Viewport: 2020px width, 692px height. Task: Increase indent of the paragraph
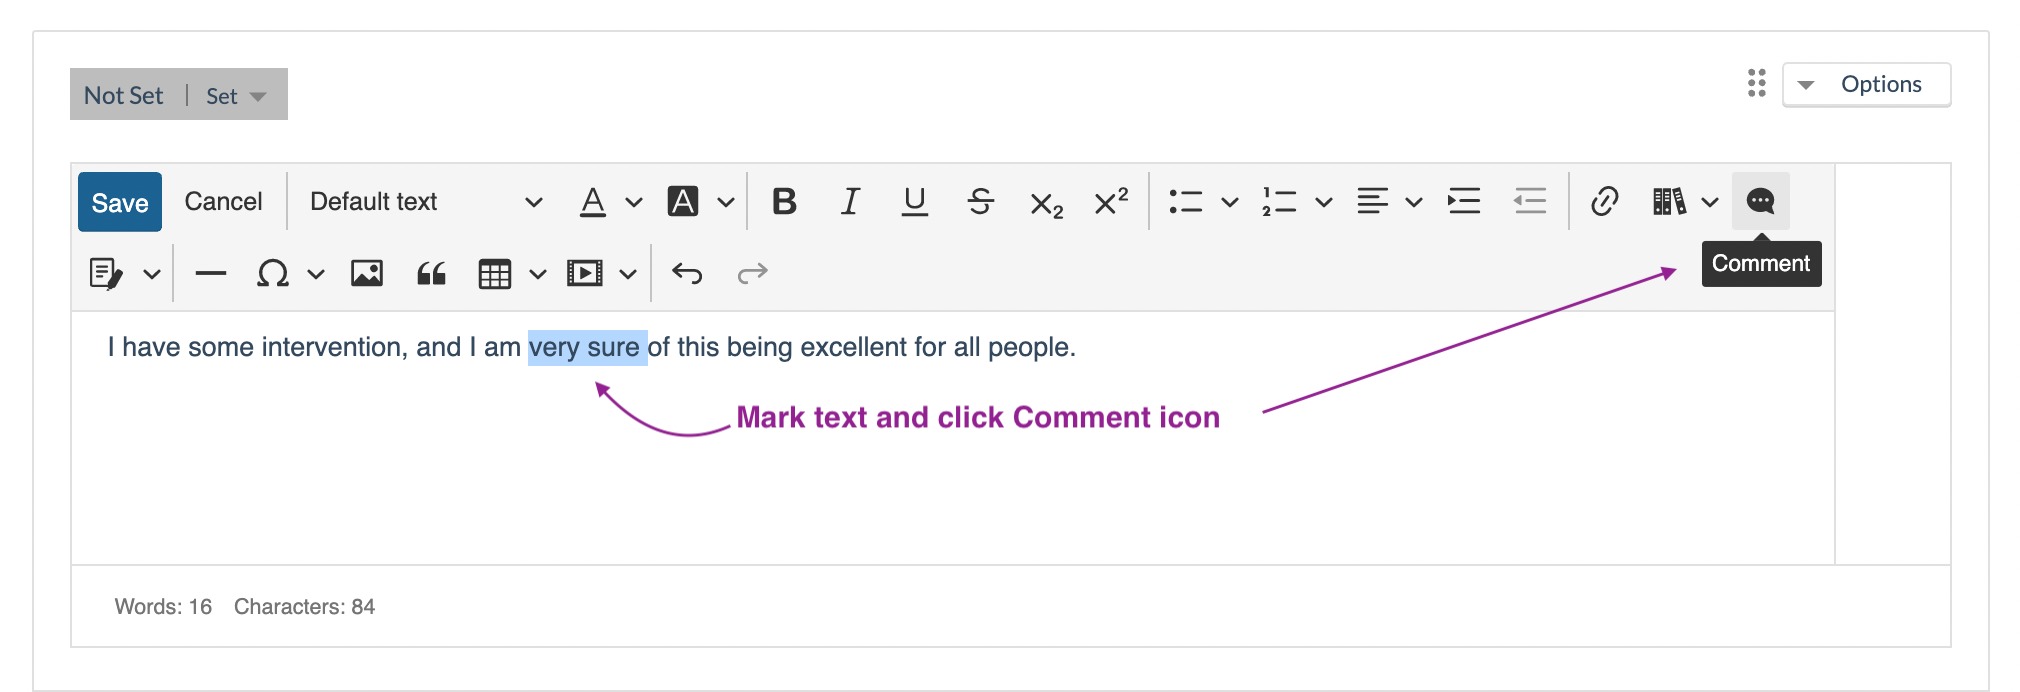tap(1464, 201)
